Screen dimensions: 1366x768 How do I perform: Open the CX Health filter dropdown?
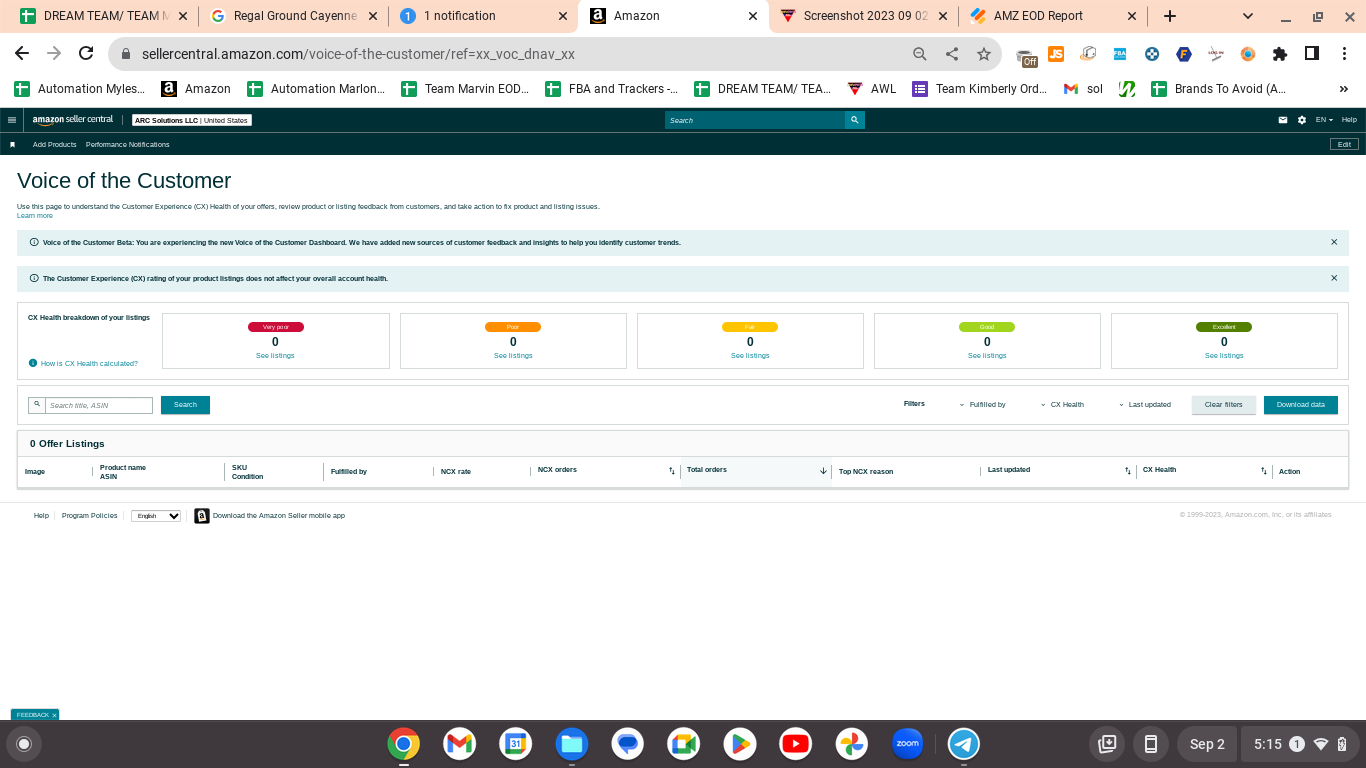click(x=1062, y=405)
